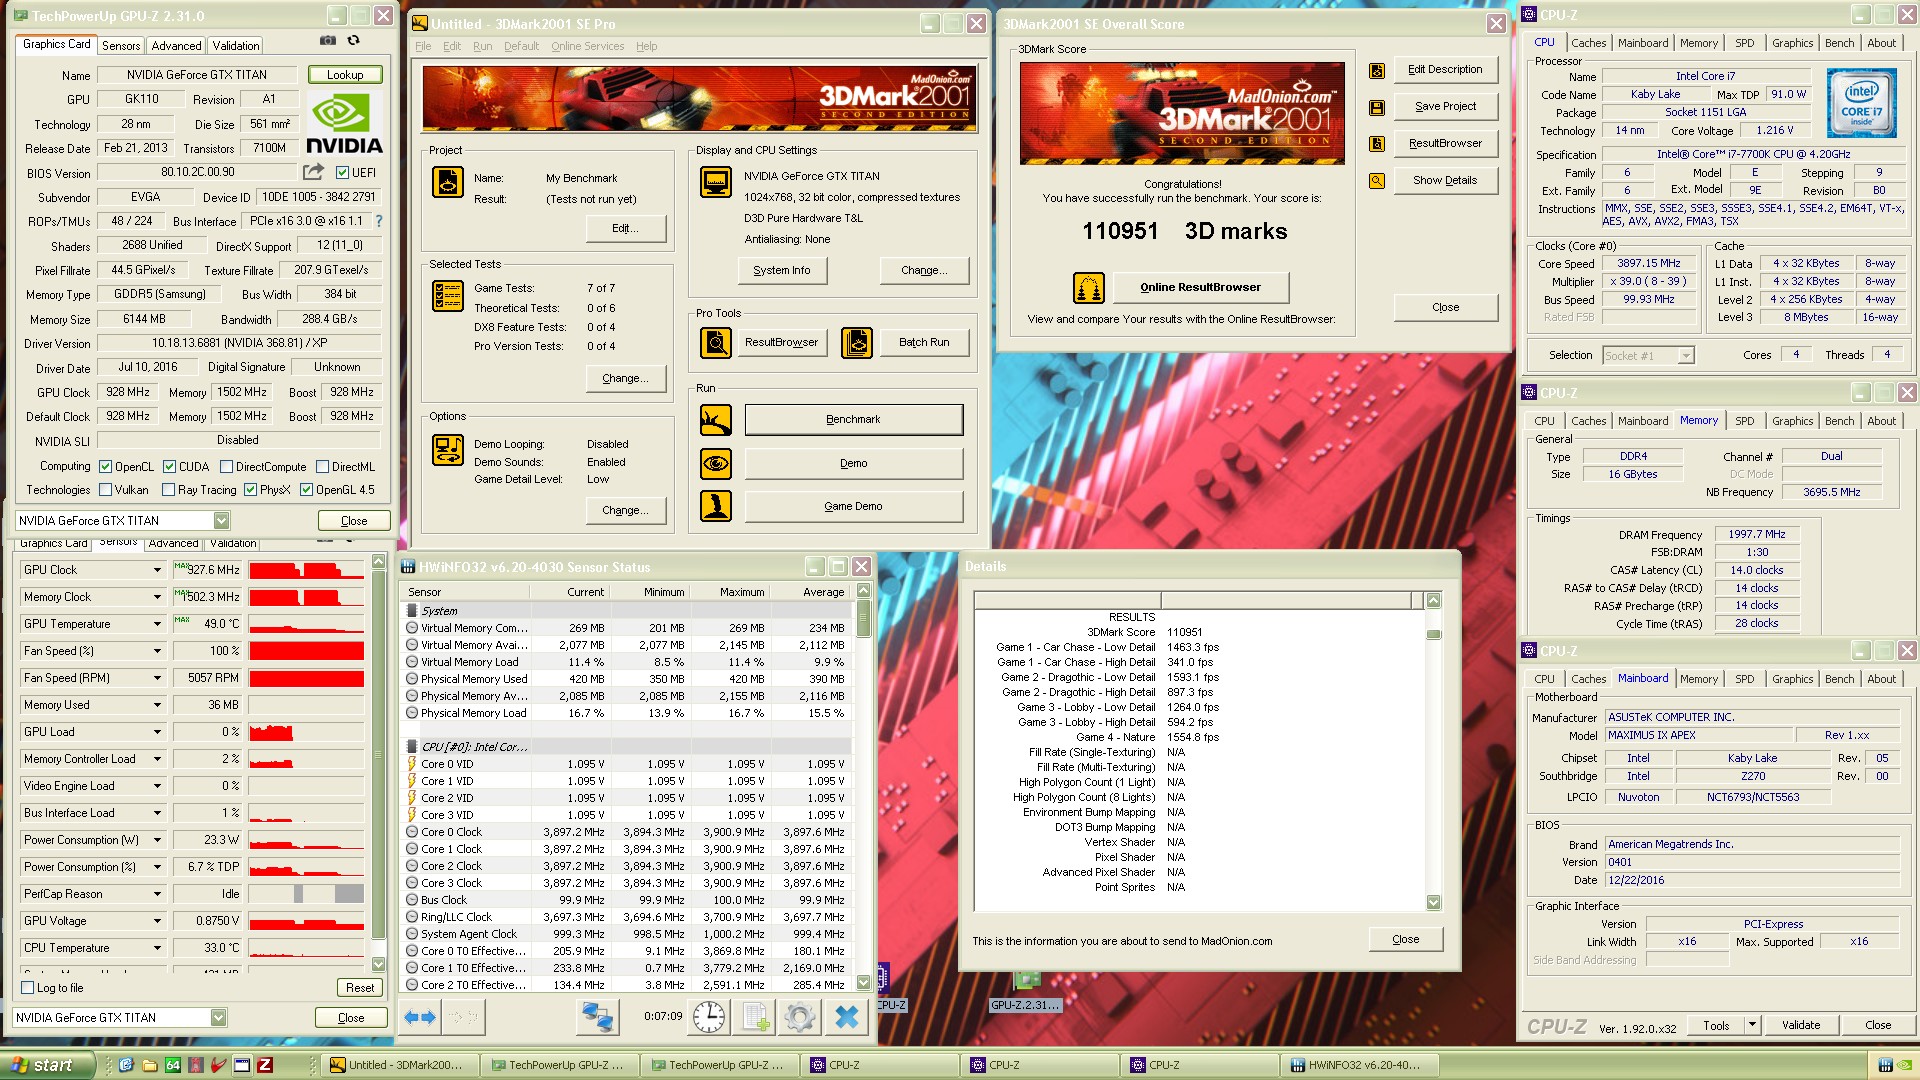Screen dimensions: 1920x1080
Task: Click BIOS export share icon in GPU-Z
Action: coord(314,172)
